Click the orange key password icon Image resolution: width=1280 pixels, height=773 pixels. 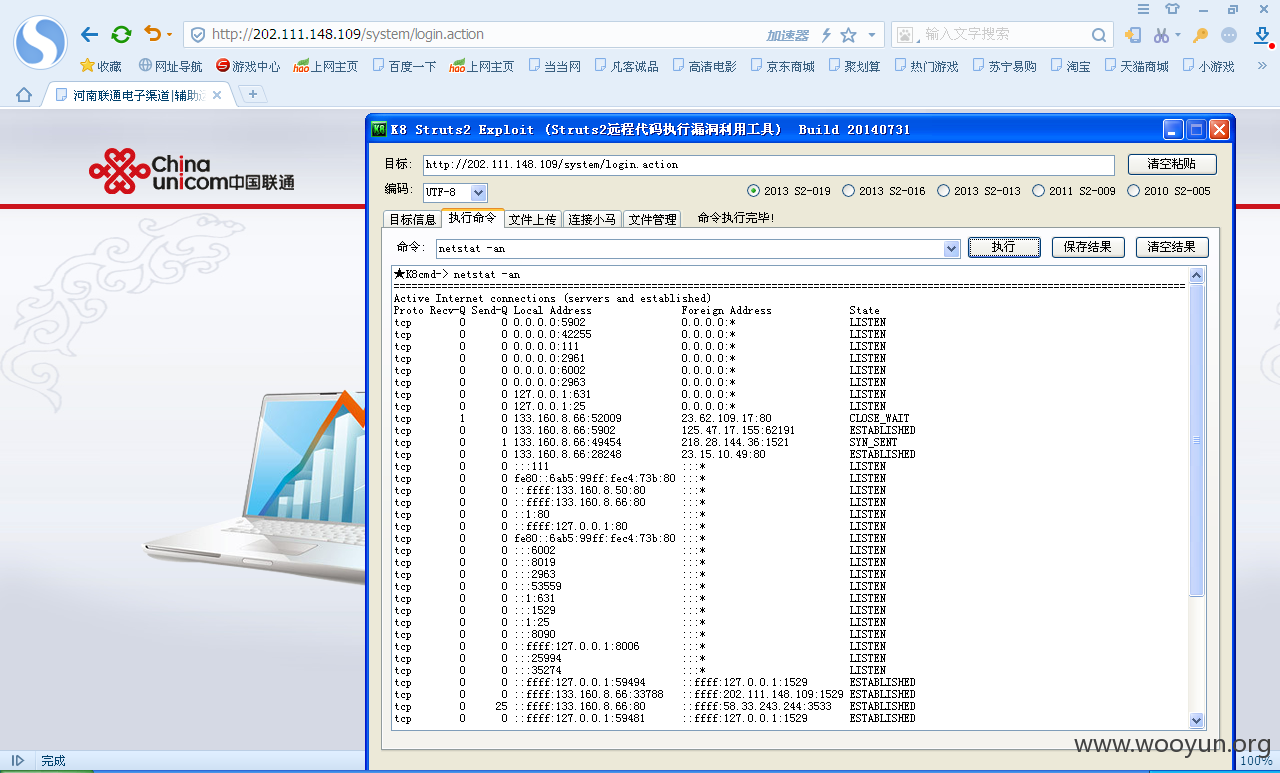coord(1201,35)
